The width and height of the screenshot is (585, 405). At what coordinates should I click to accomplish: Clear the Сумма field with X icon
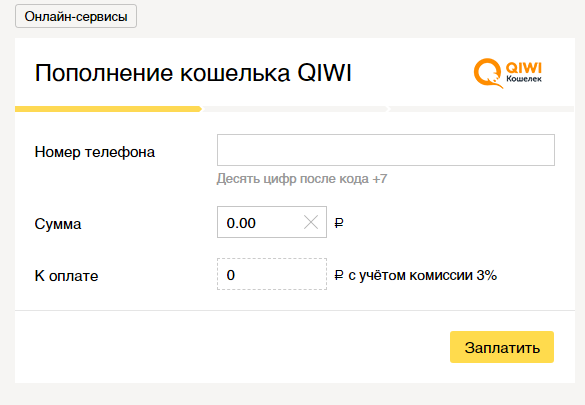click(311, 223)
